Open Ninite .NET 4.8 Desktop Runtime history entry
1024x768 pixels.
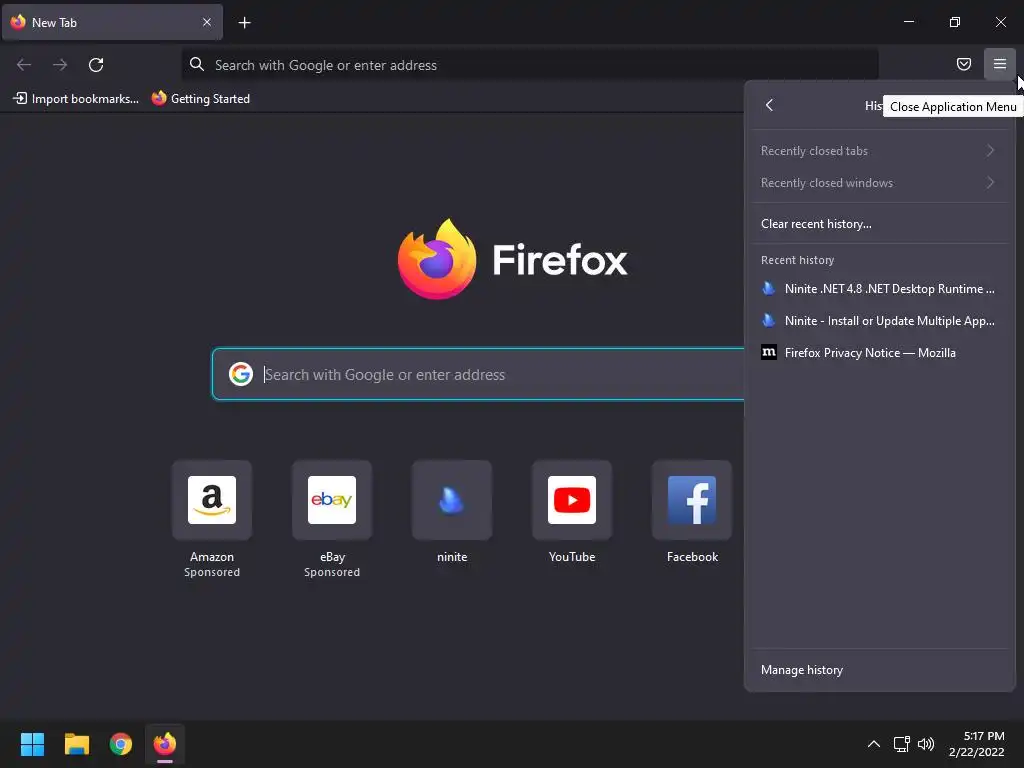(879, 289)
